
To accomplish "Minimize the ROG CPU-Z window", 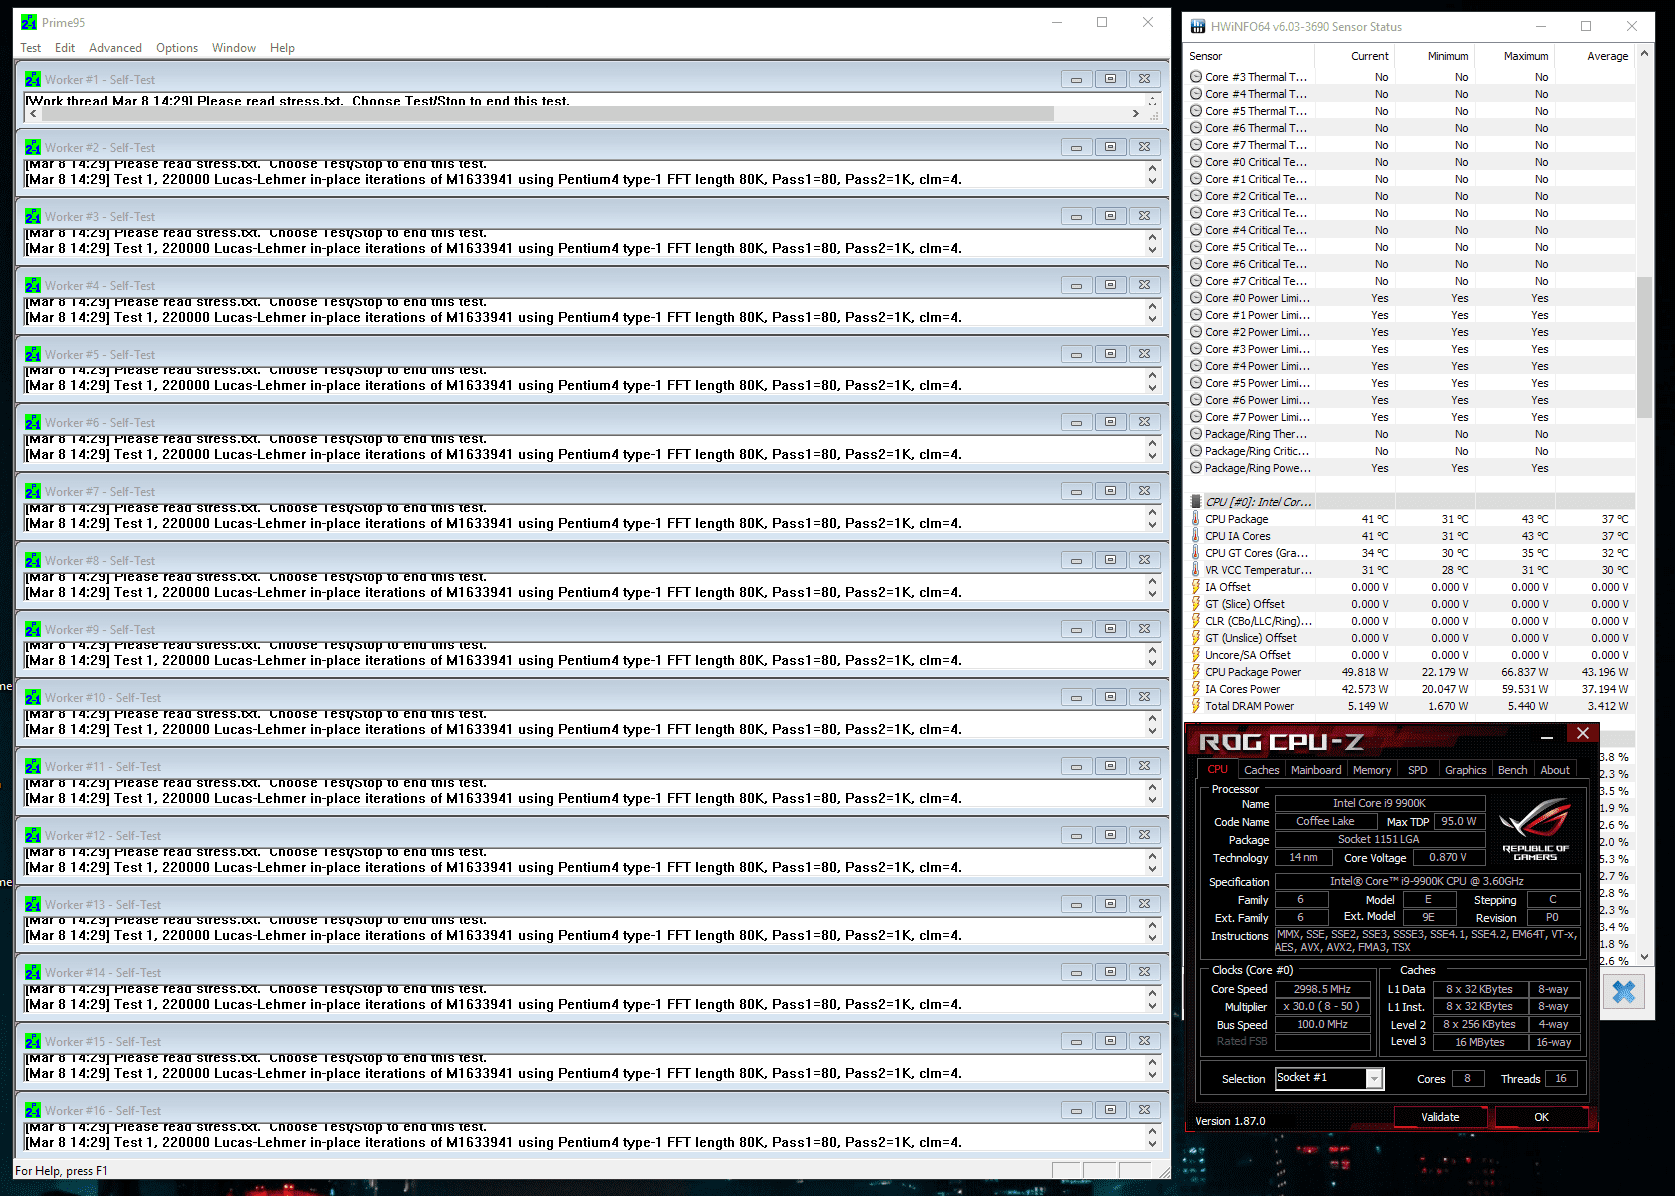I will (1547, 737).
